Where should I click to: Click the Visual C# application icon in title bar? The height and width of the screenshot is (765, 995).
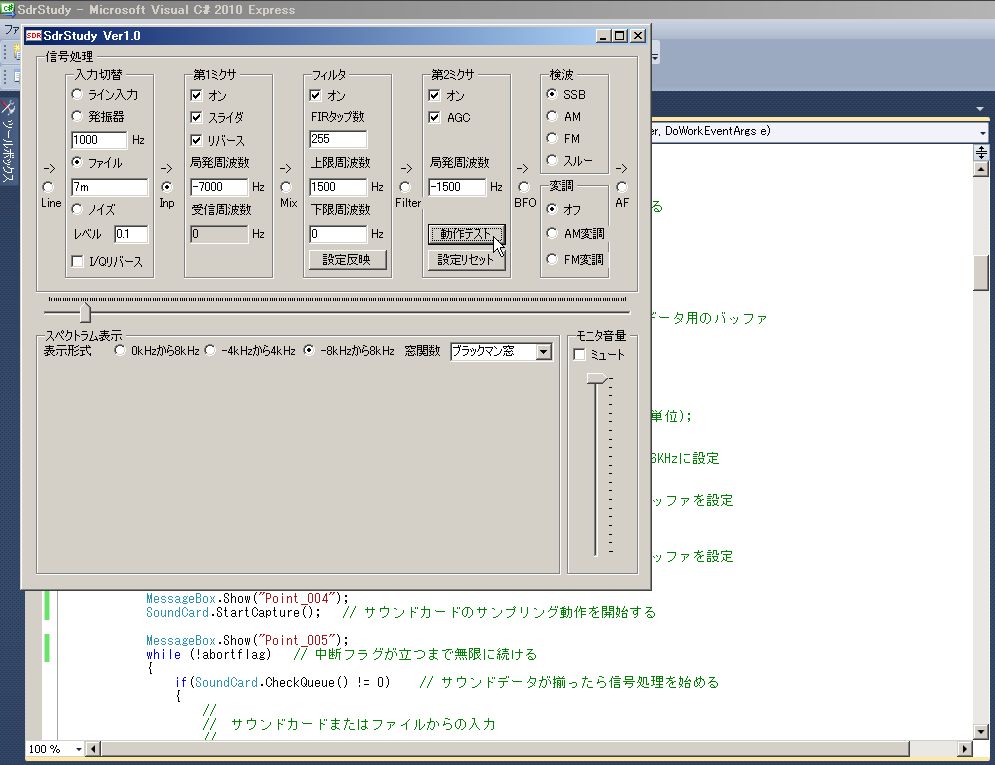[8, 9]
